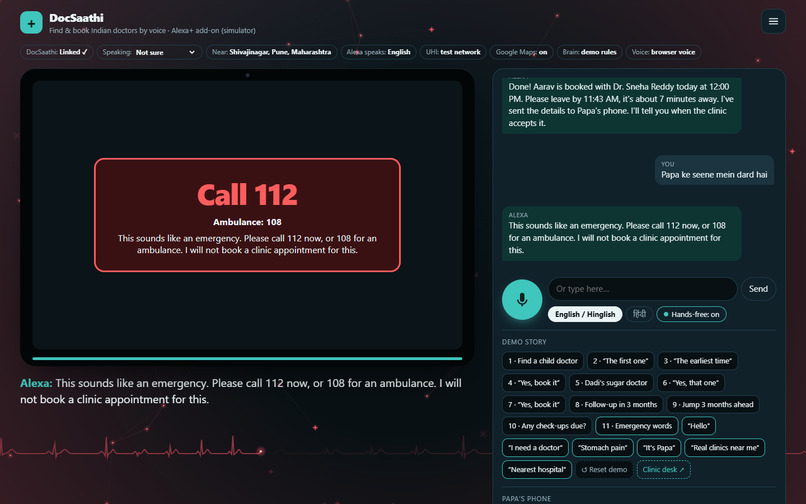Open the Speaking dropdown showing Not sure
The width and height of the screenshot is (806, 504).
[149, 52]
